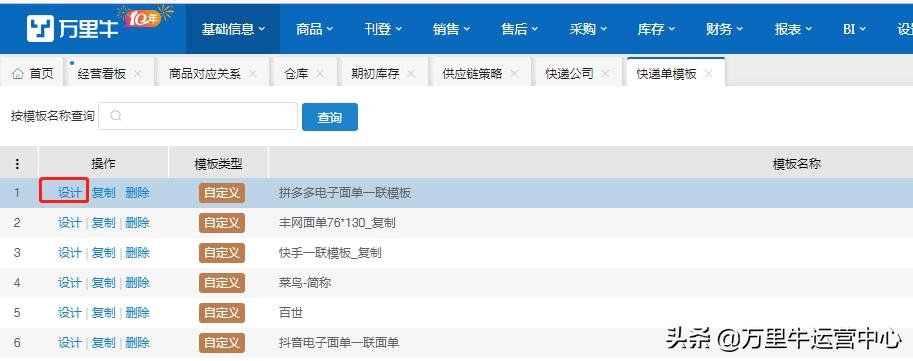Click 删除 for 菜鸟-简称 template
The height and width of the screenshot is (361, 913).
pyautogui.click(x=137, y=282)
